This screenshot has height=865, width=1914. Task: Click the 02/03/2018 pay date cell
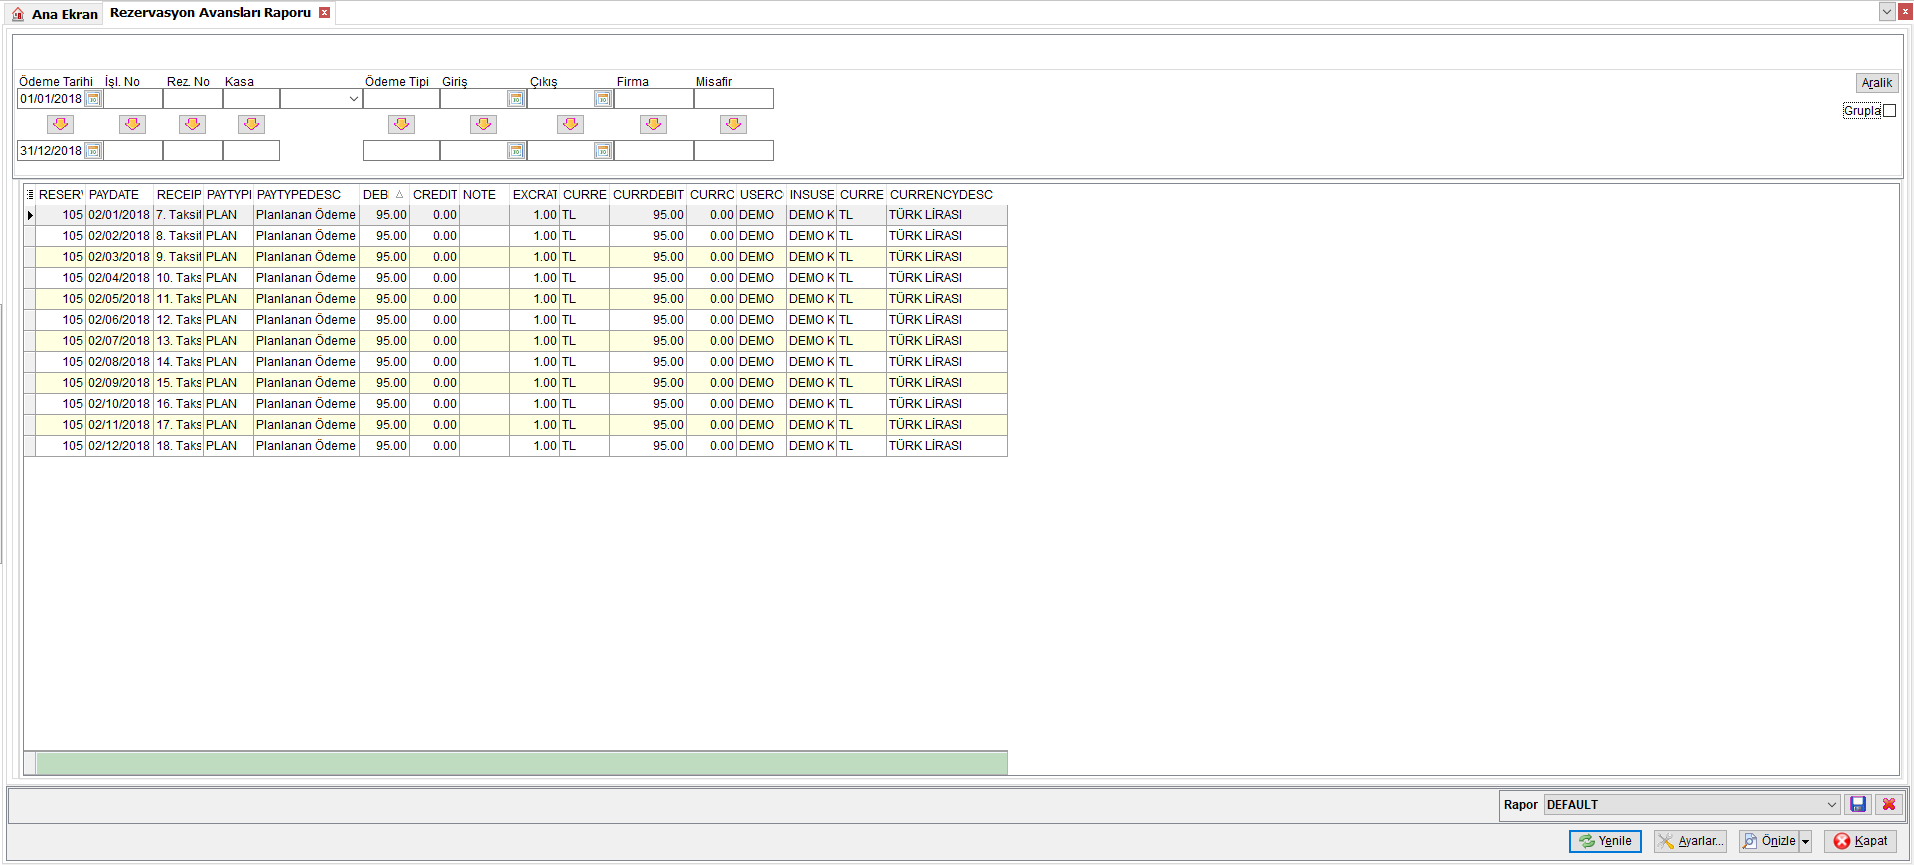pos(119,257)
